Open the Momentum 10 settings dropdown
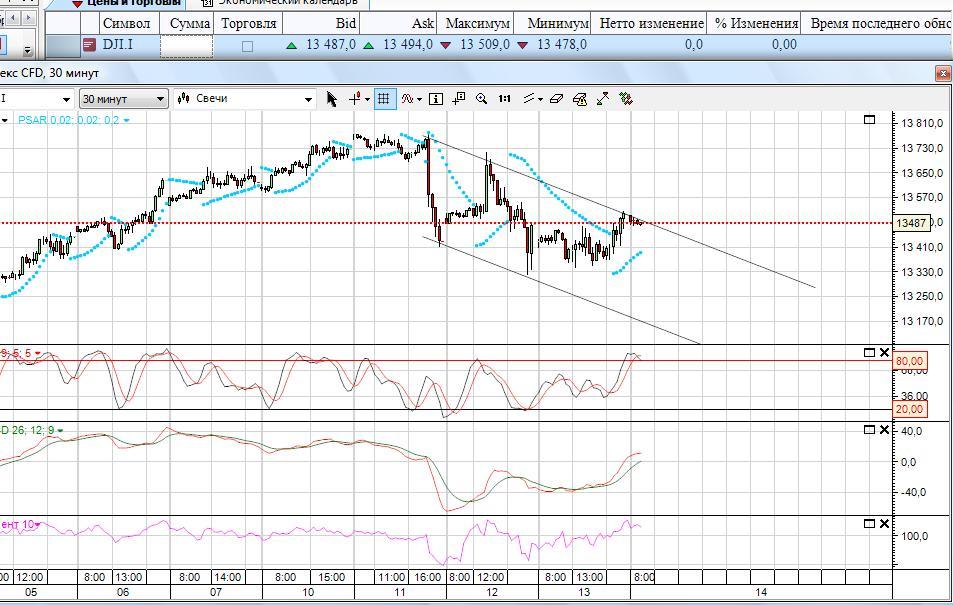 pyautogui.click(x=38, y=524)
